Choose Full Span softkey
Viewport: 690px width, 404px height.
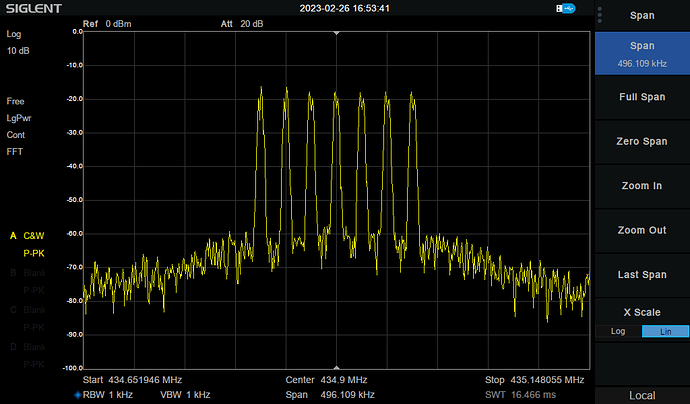pos(642,97)
